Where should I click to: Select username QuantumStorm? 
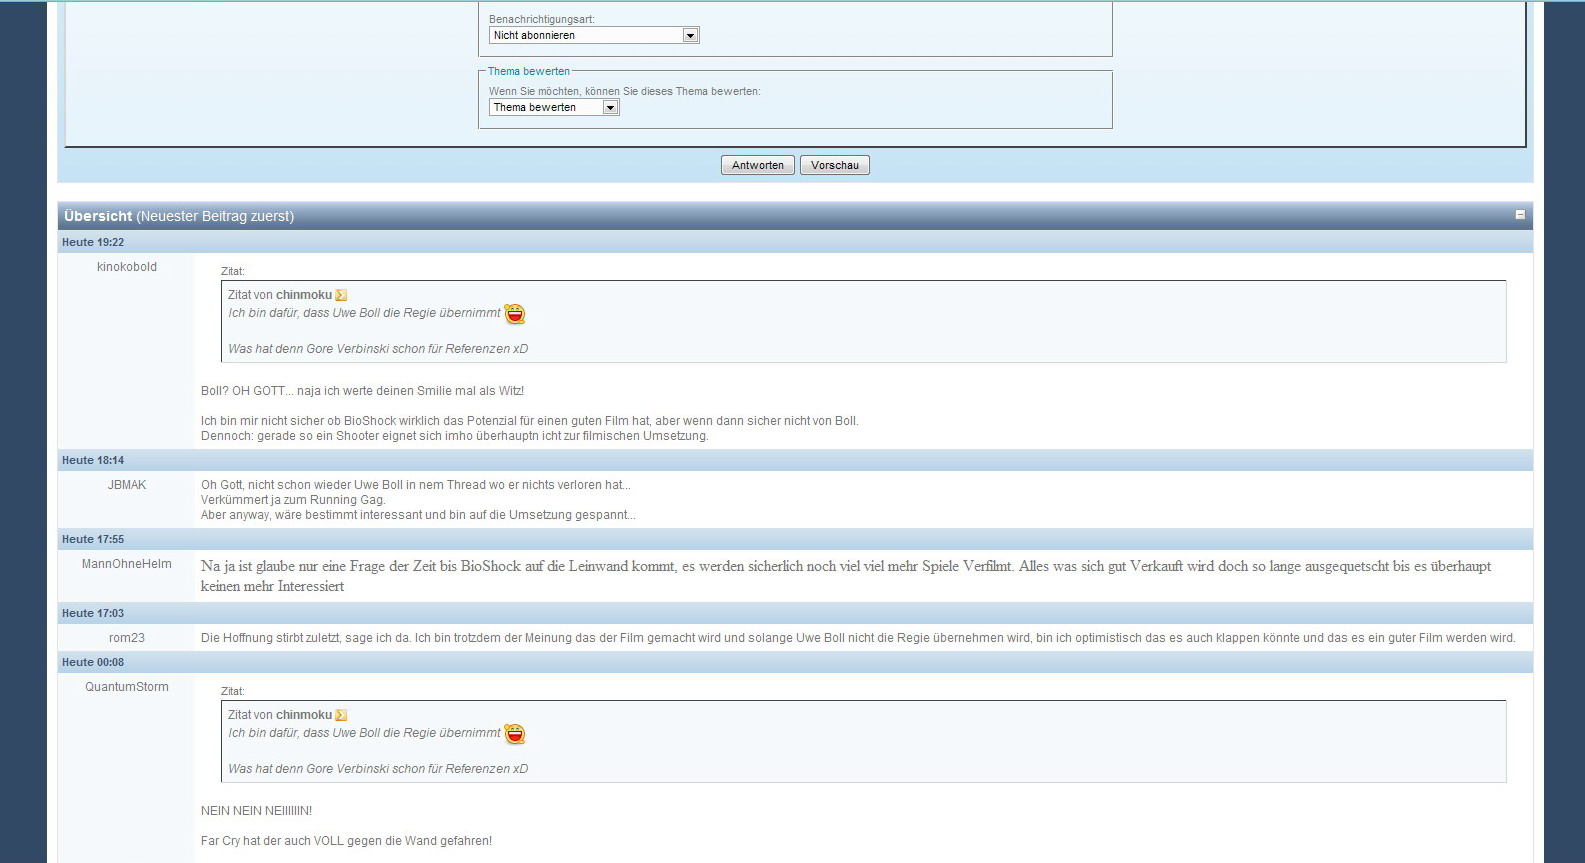(127, 687)
